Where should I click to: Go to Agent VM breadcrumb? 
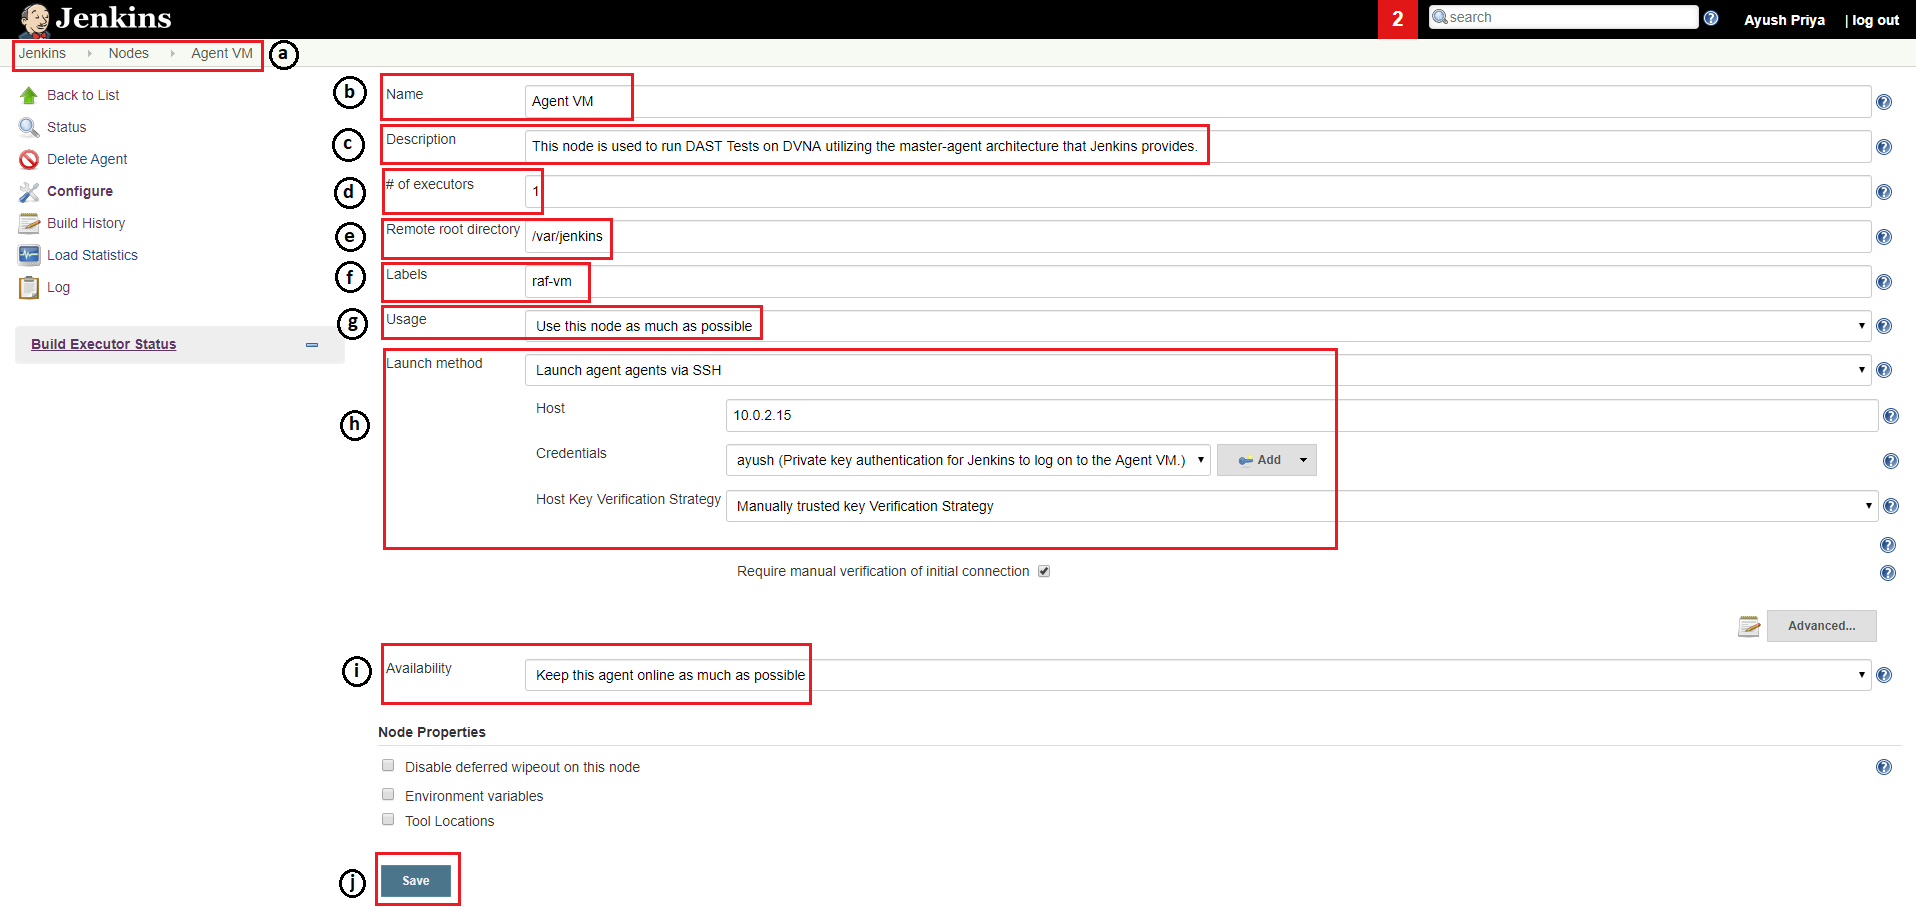point(222,53)
